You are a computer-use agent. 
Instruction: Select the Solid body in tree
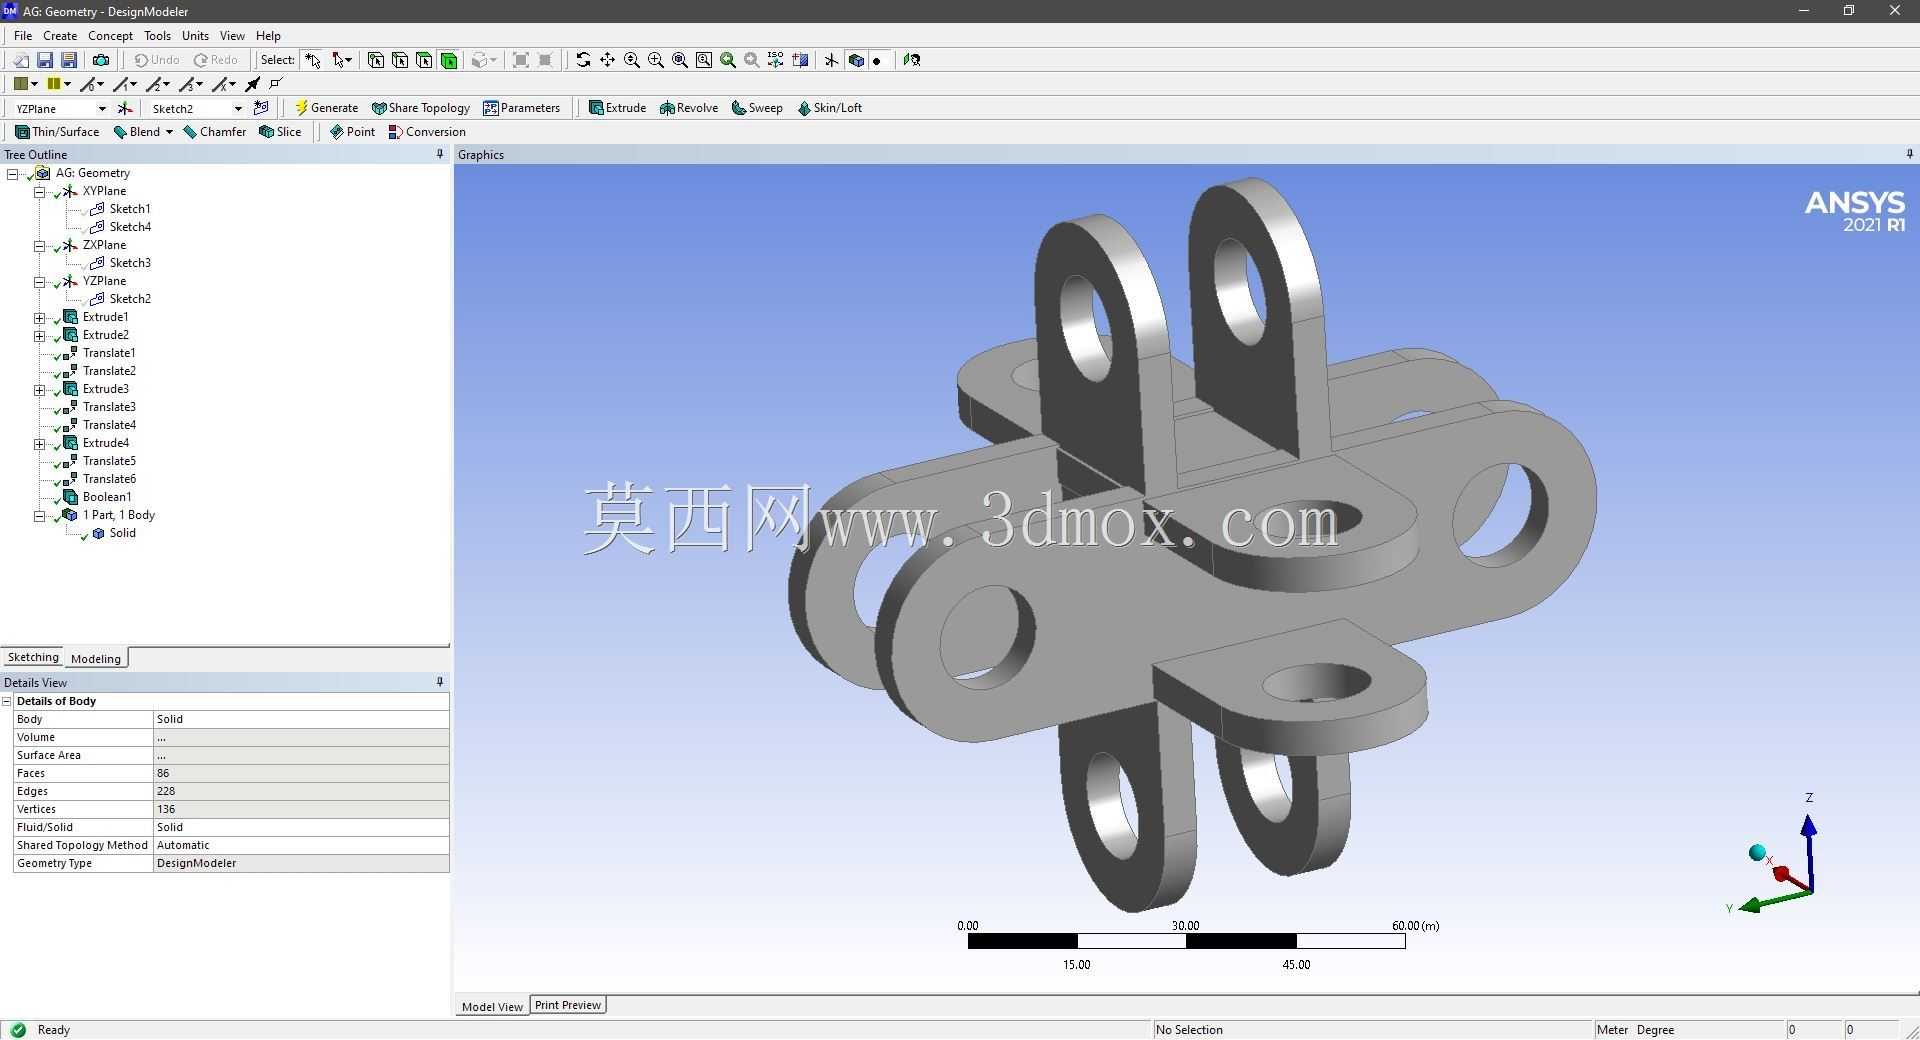[122, 533]
